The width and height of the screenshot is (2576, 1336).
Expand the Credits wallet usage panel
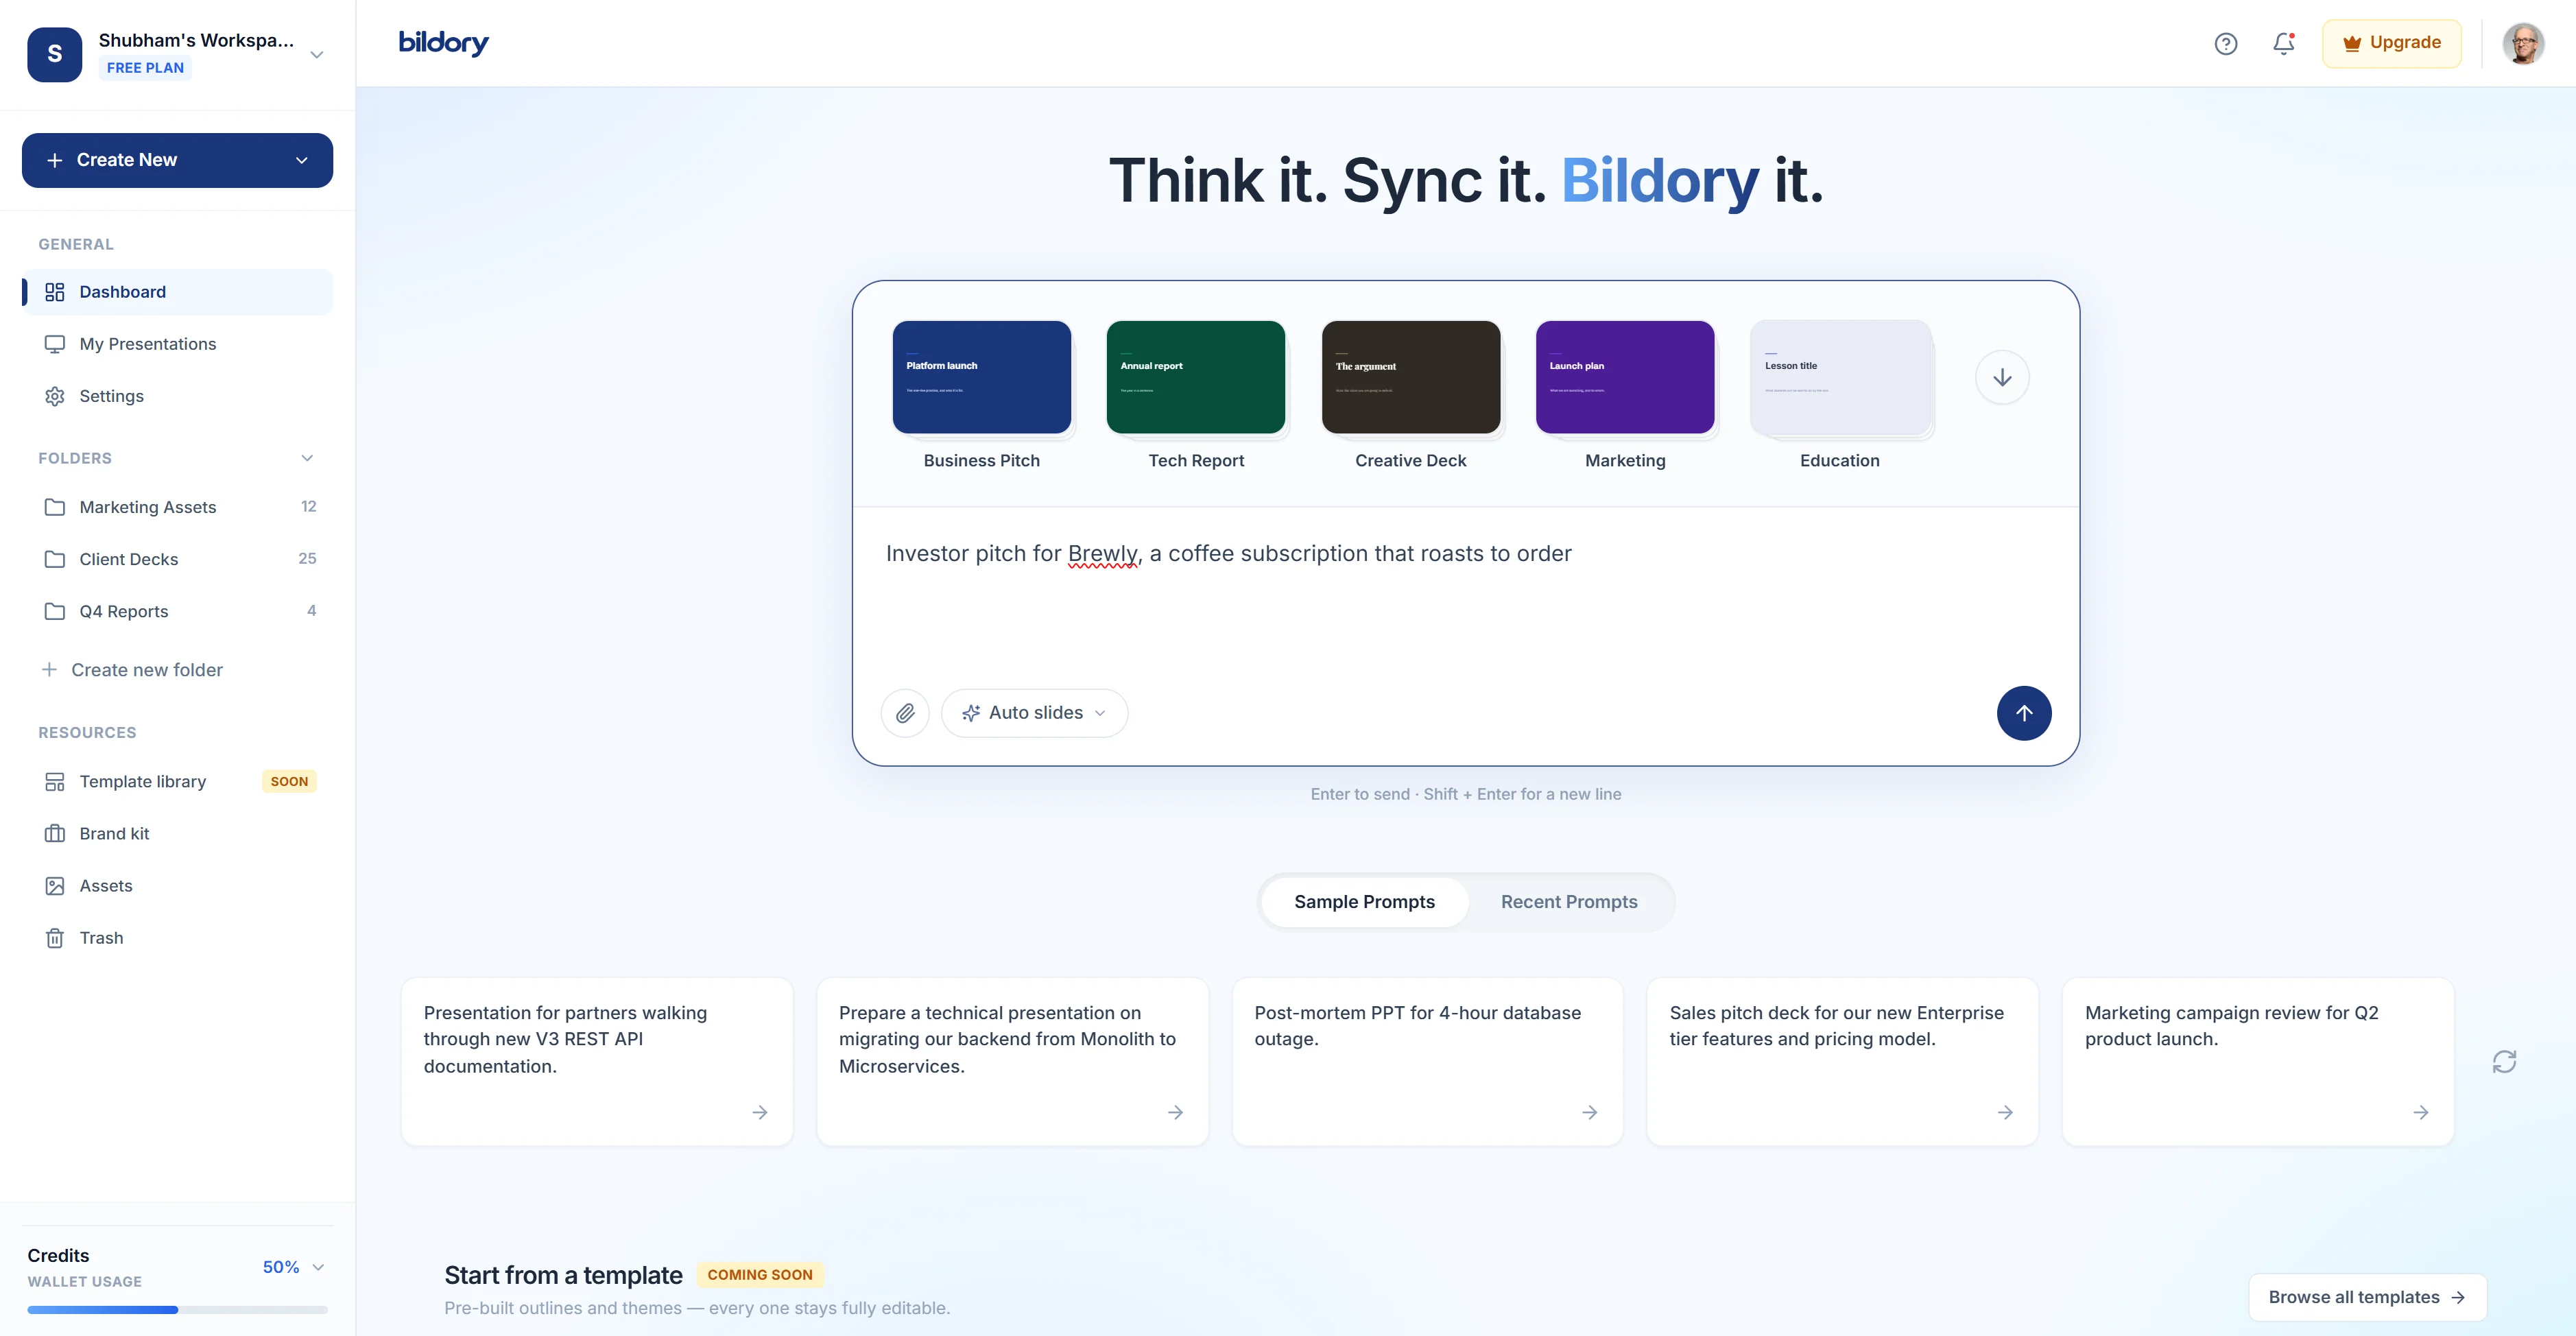click(x=318, y=1267)
